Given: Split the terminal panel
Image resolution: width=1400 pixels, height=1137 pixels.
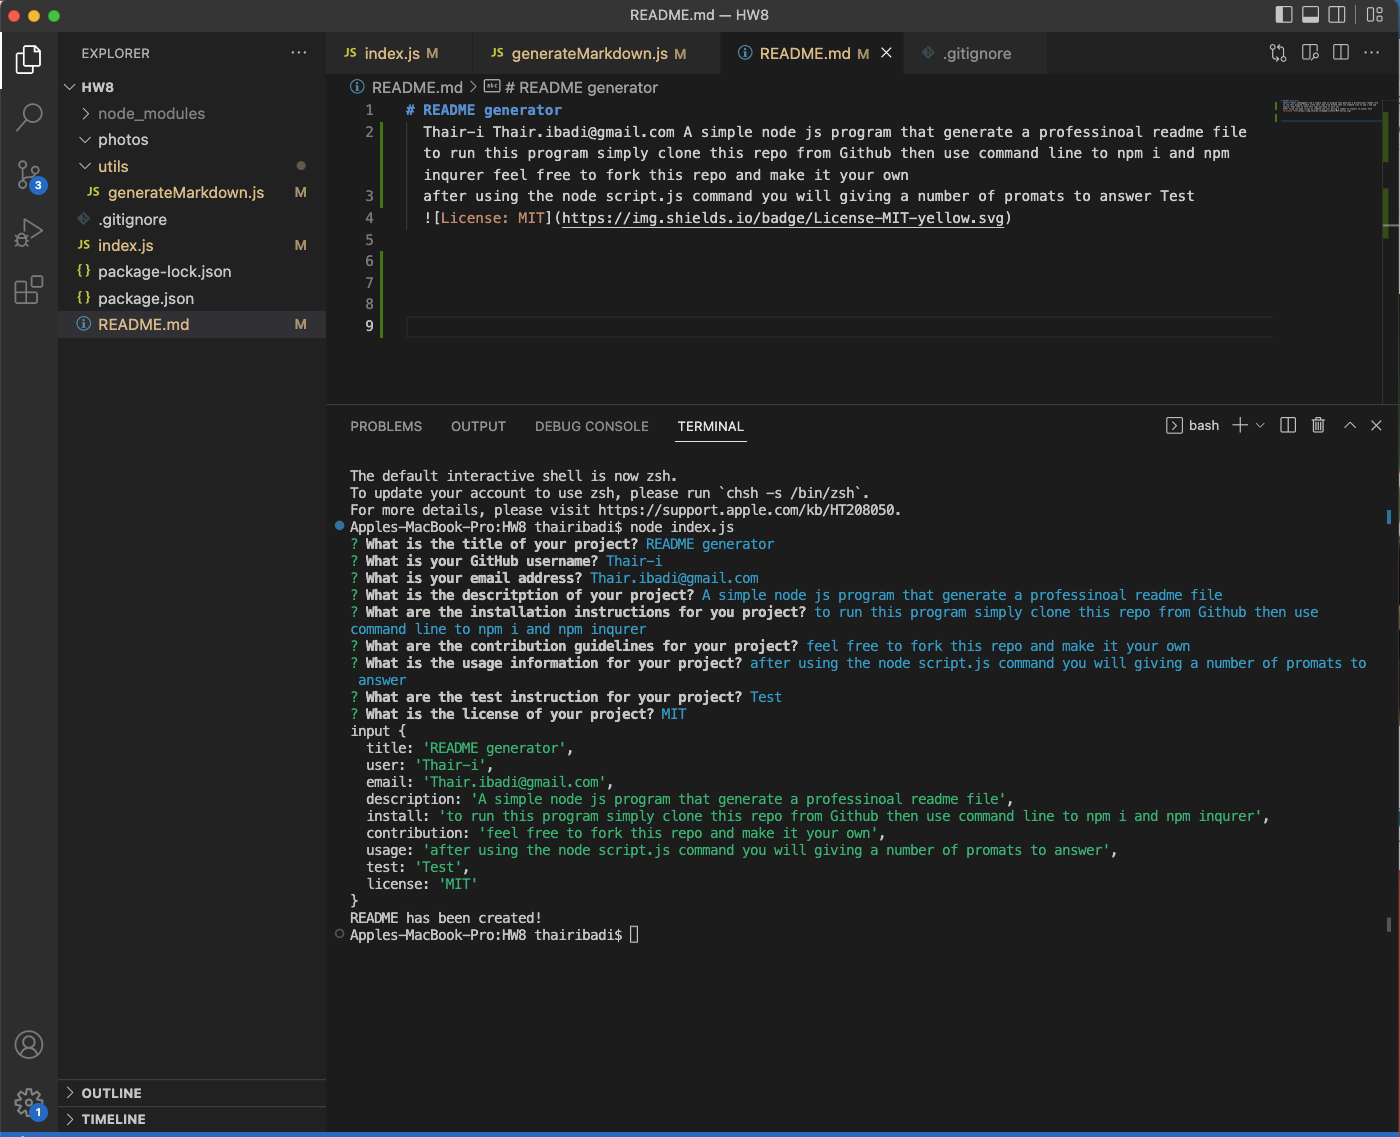Looking at the screenshot, I should click(x=1287, y=425).
